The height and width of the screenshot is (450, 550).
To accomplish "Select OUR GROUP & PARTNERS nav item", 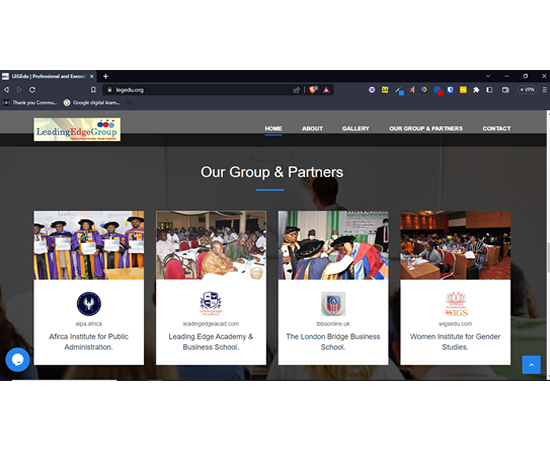I will 426,129.
